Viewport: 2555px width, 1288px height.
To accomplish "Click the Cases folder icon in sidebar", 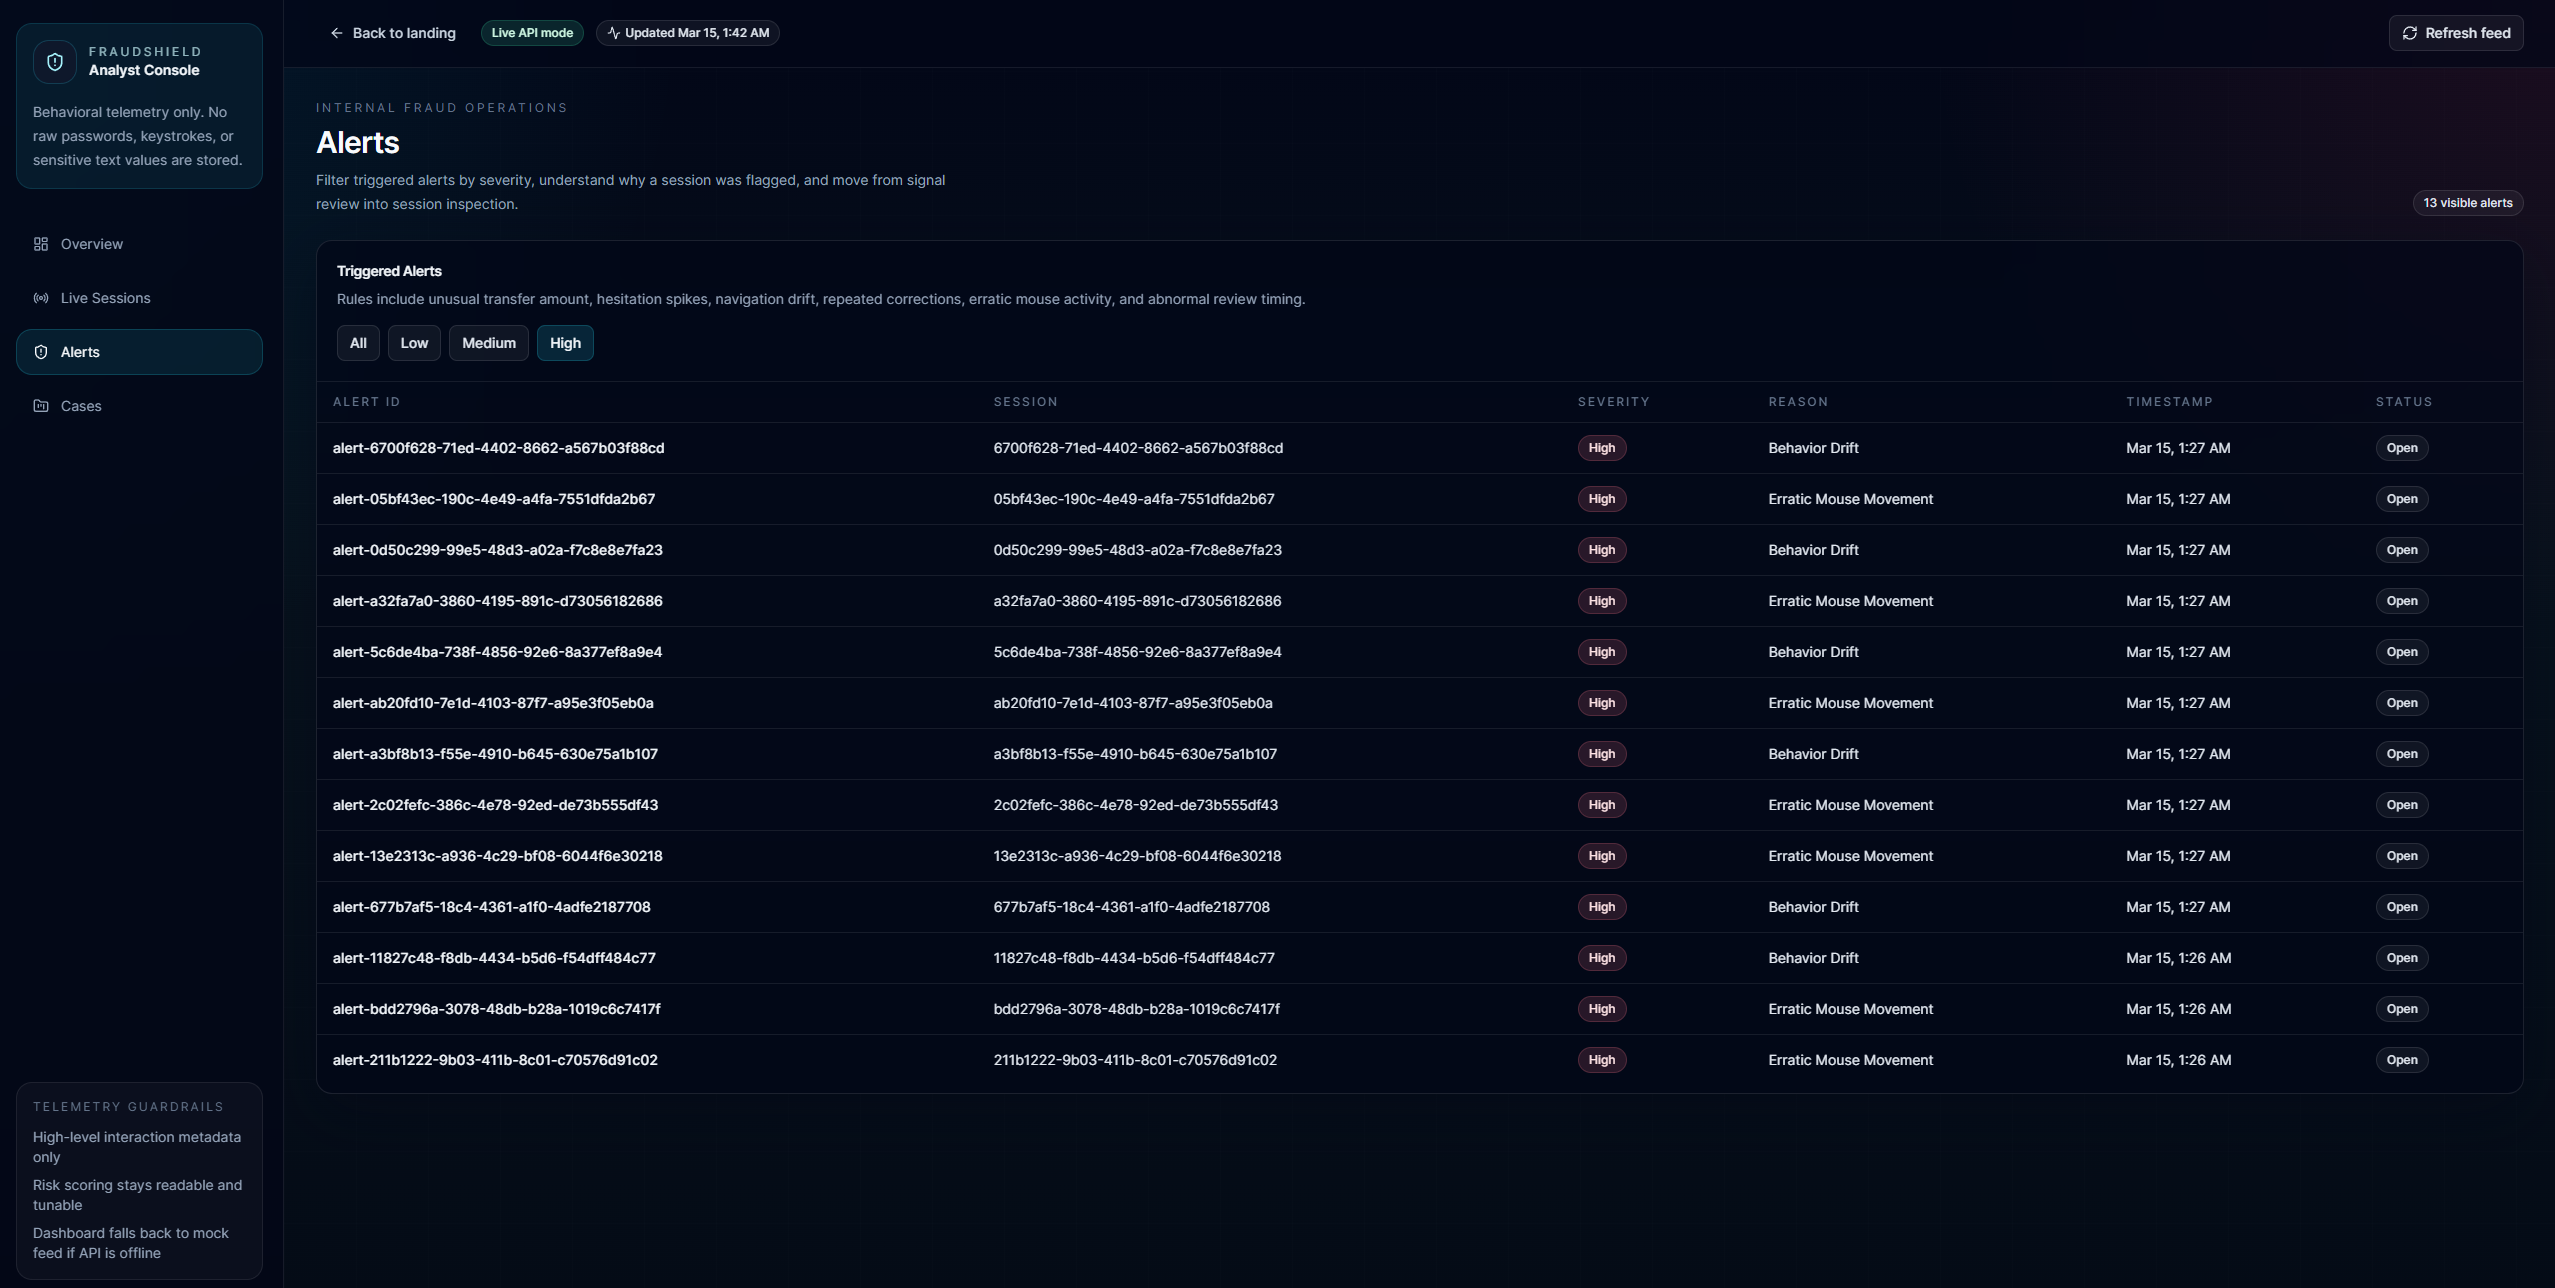I will 41,406.
